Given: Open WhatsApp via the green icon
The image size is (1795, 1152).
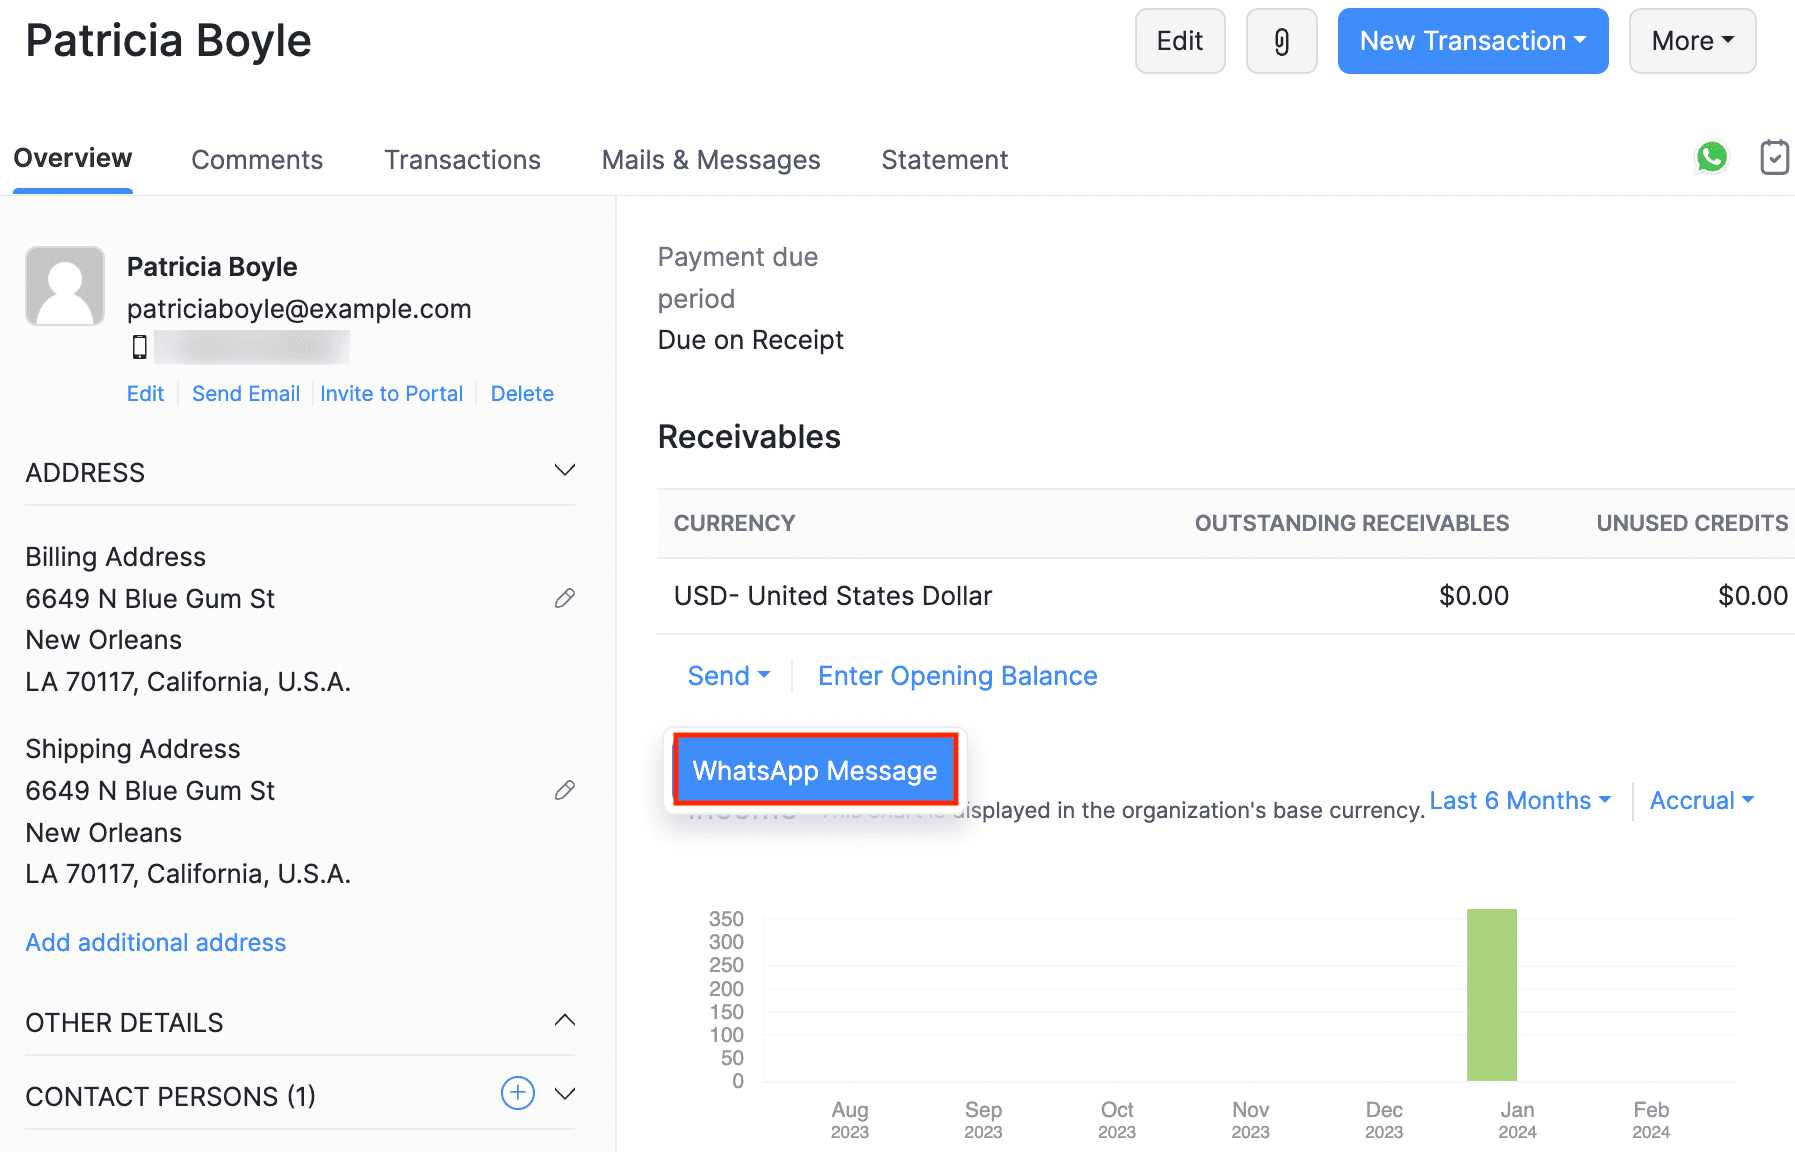Looking at the screenshot, I should pyautogui.click(x=1711, y=157).
